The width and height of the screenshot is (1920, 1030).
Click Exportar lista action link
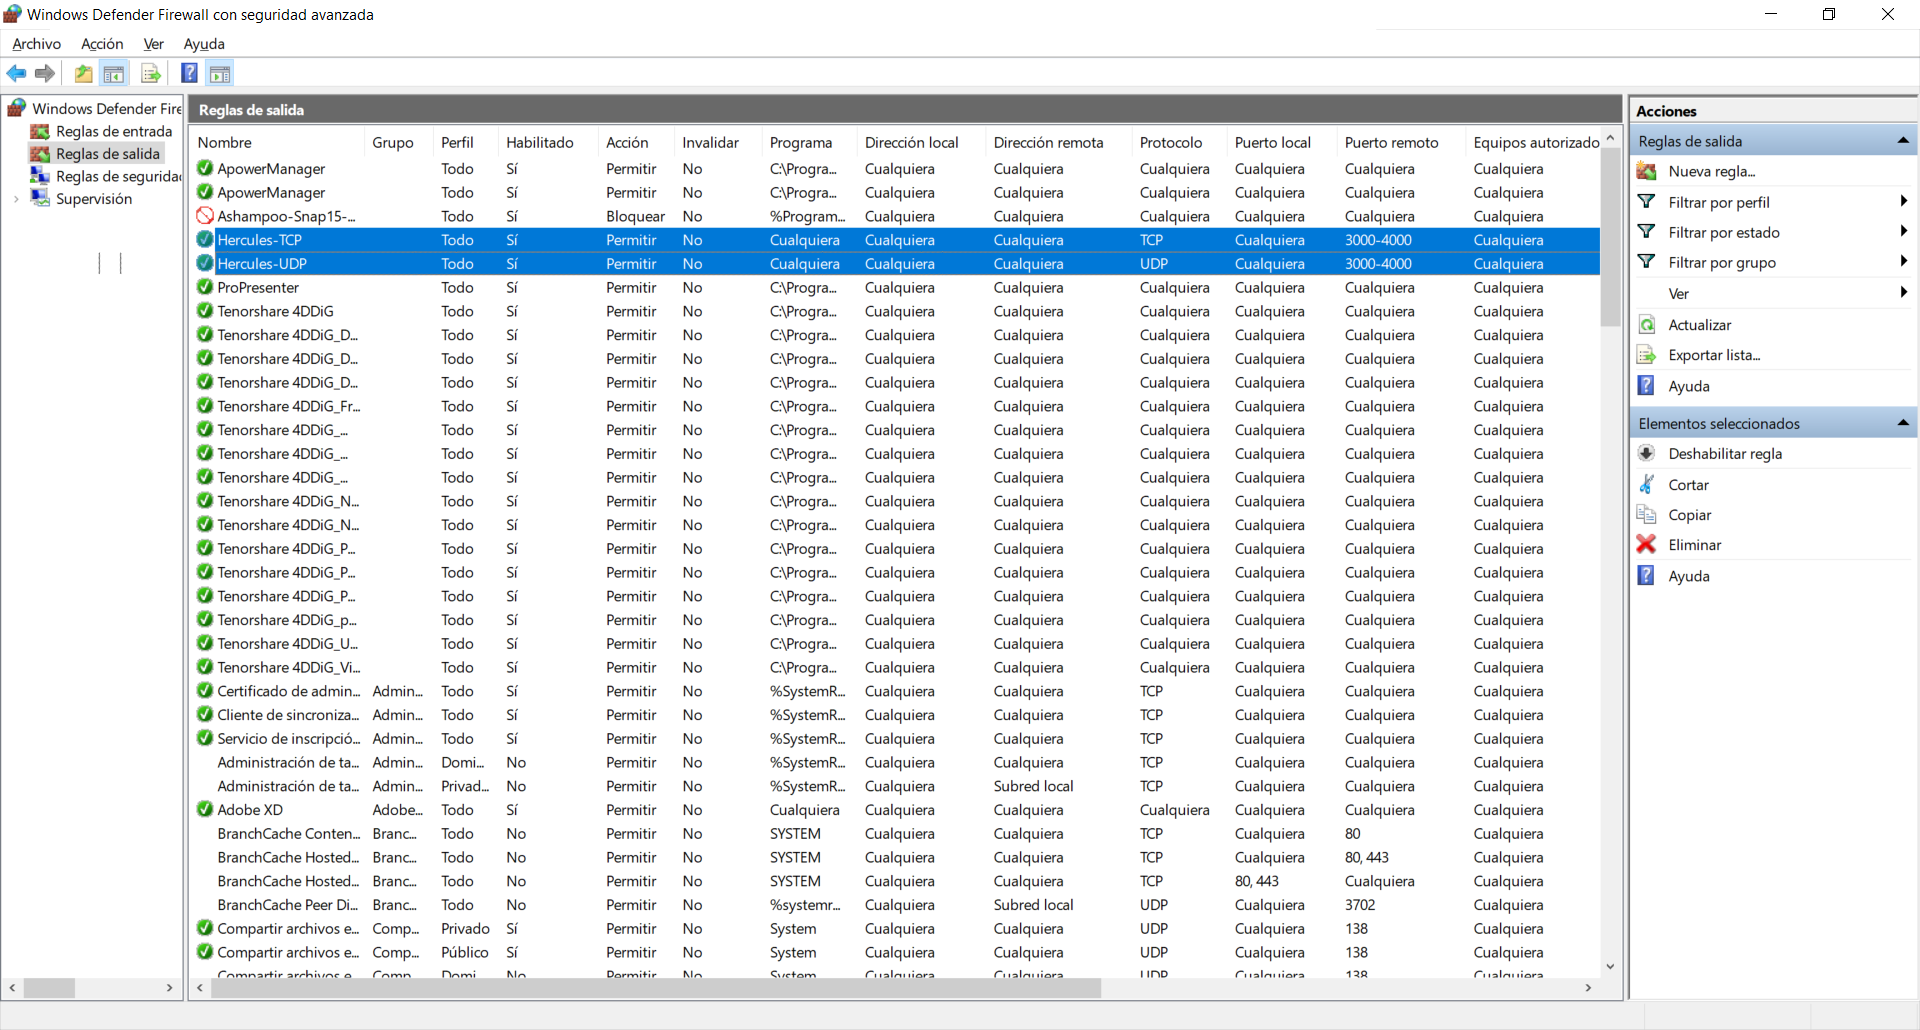click(1714, 355)
